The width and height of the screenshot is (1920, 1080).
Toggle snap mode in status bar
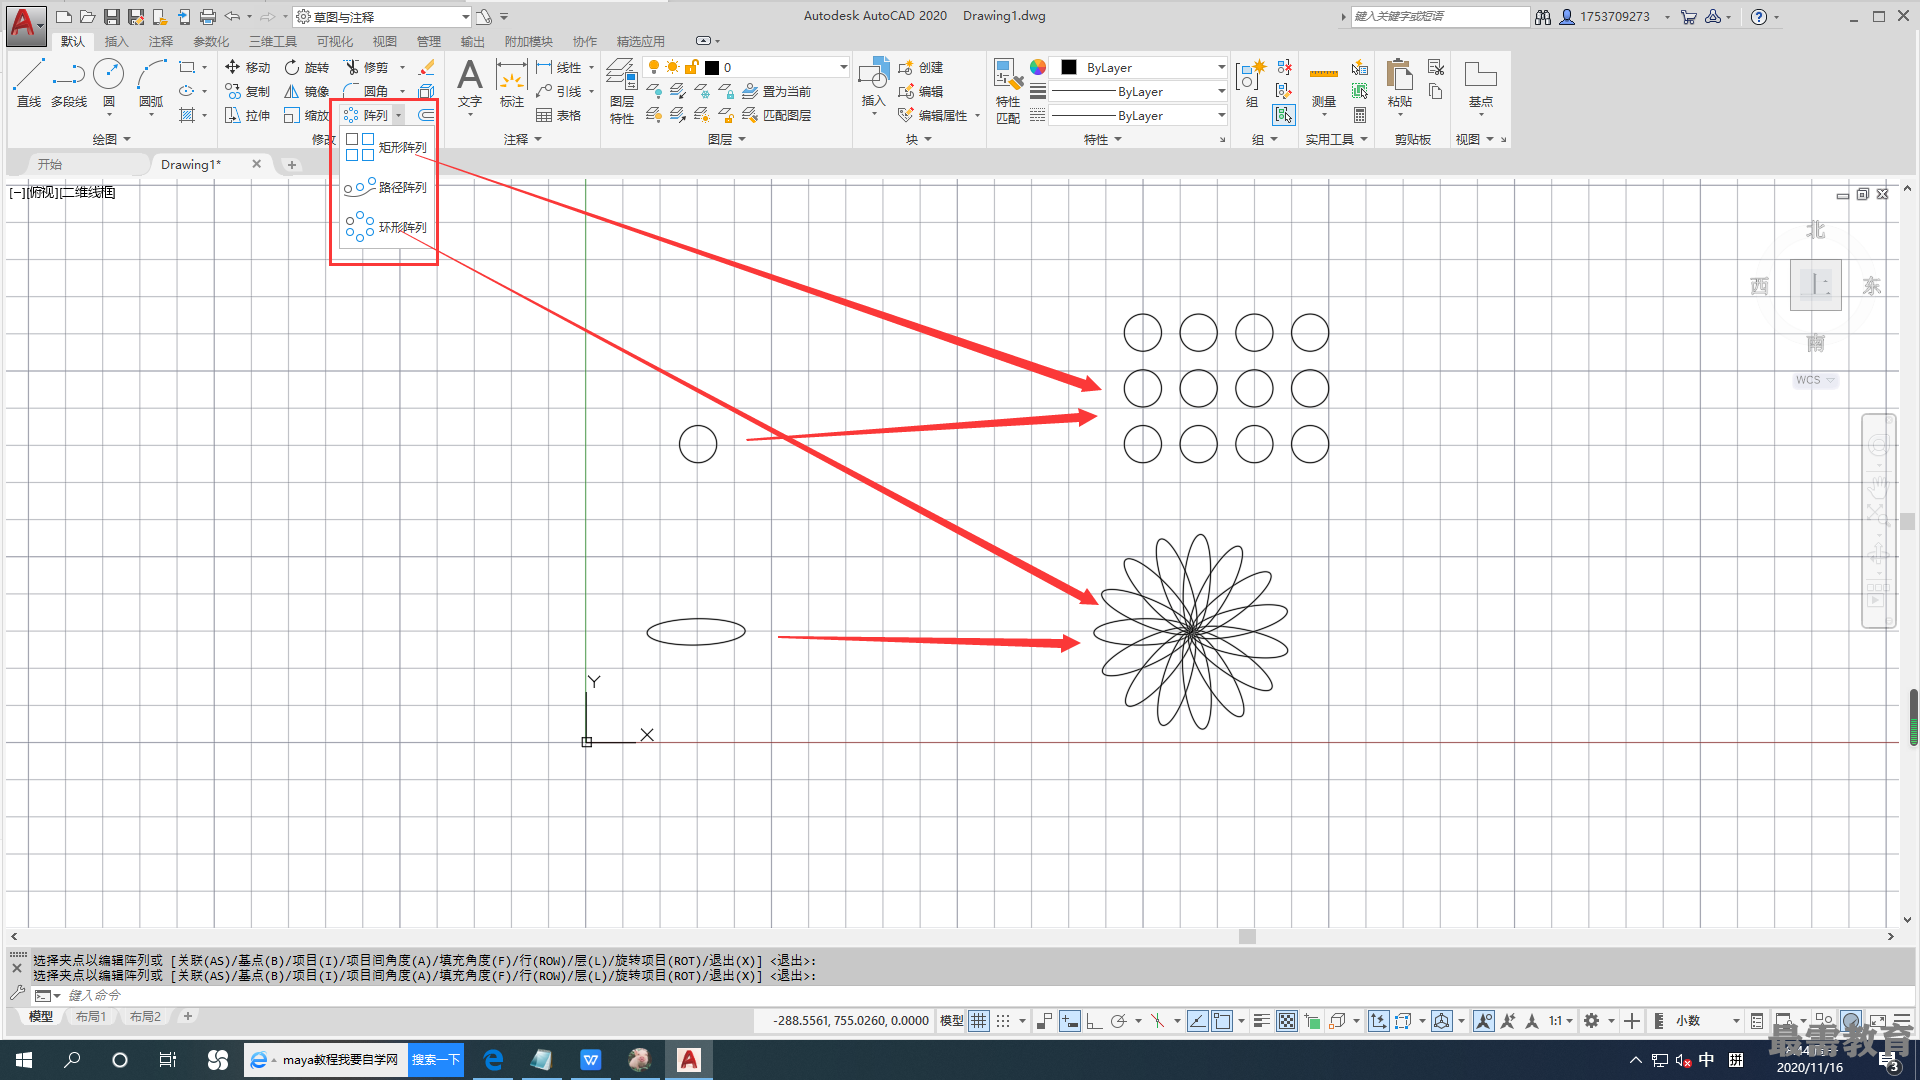click(1003, 1021)
